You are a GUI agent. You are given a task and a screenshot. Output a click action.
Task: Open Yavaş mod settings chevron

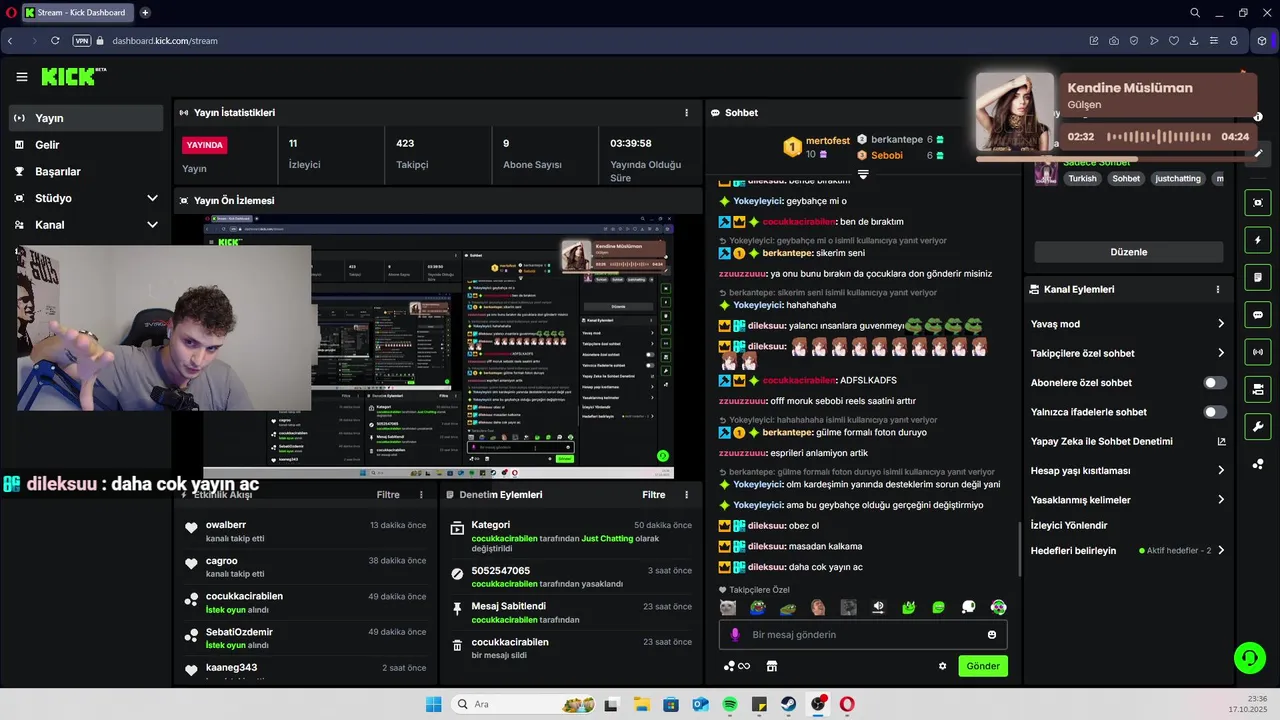tap(1221, 324)
